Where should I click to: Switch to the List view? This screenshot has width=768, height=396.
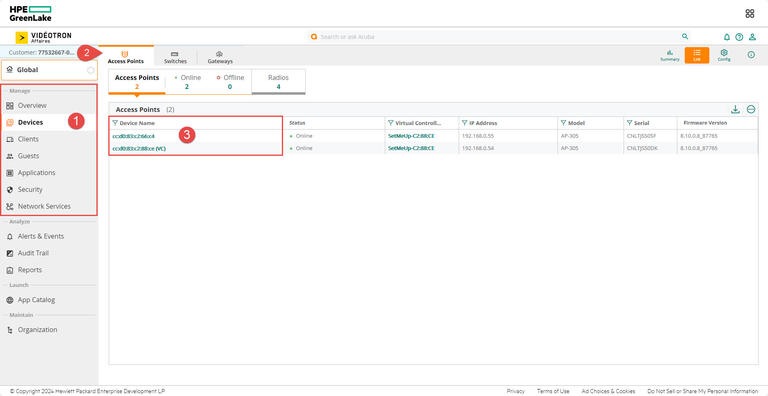[x=696, y=55]
